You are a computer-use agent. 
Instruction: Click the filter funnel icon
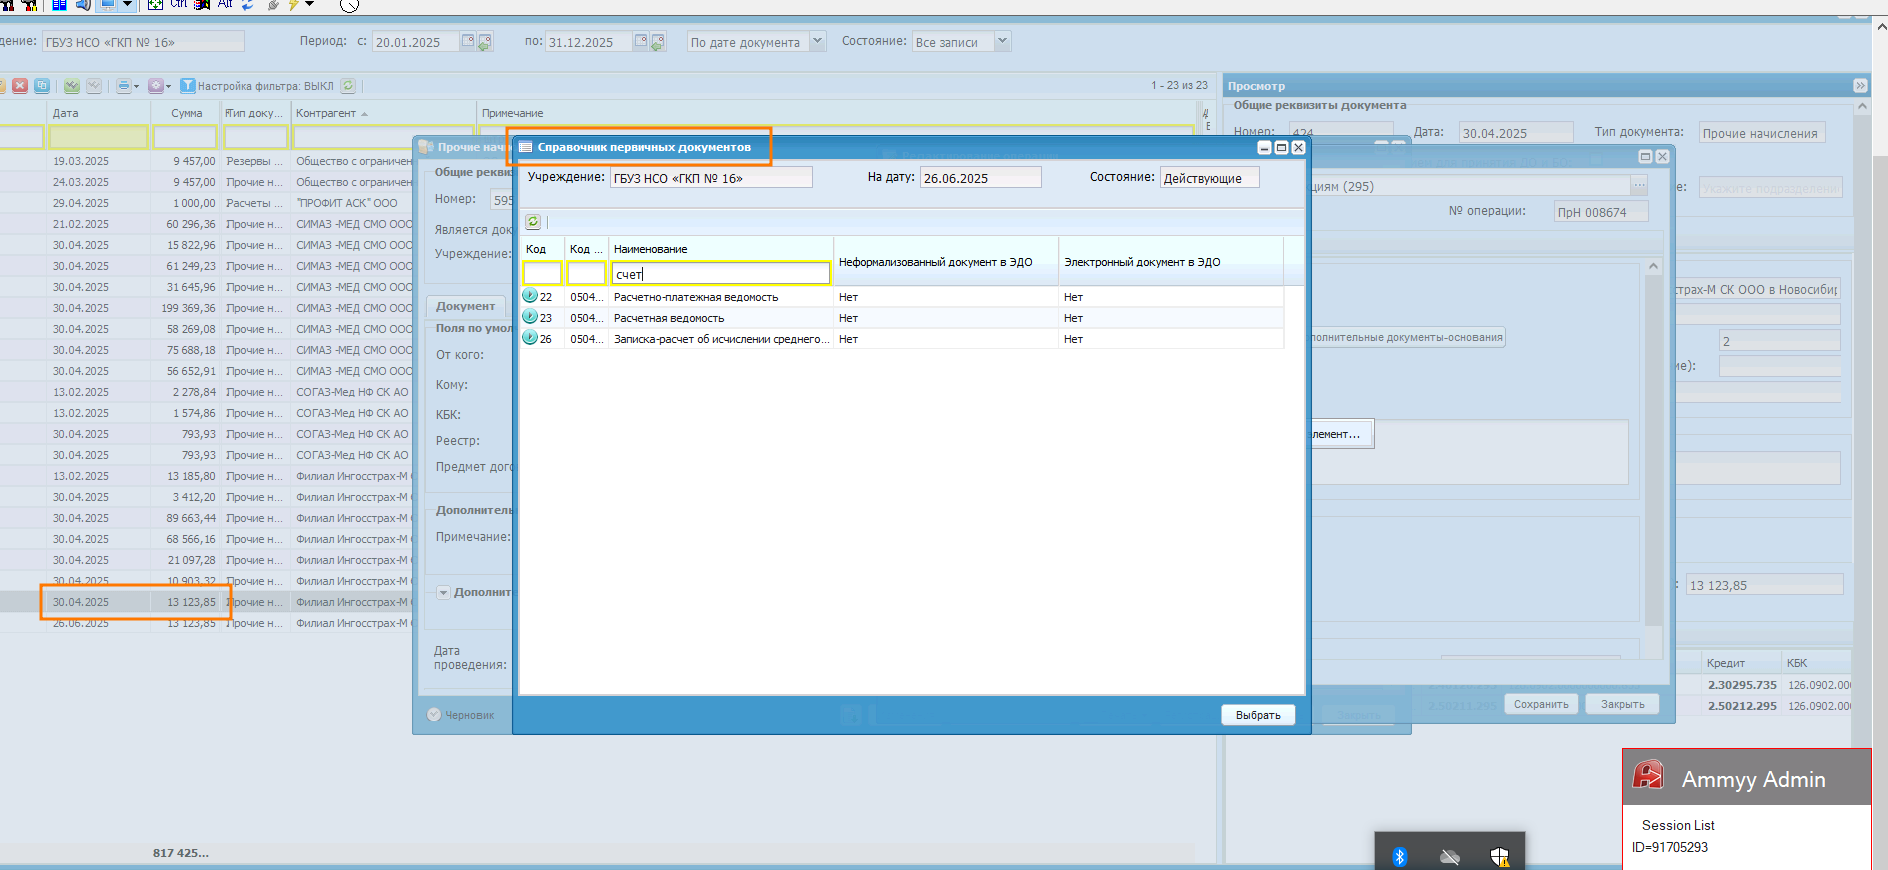click(187, 86)
